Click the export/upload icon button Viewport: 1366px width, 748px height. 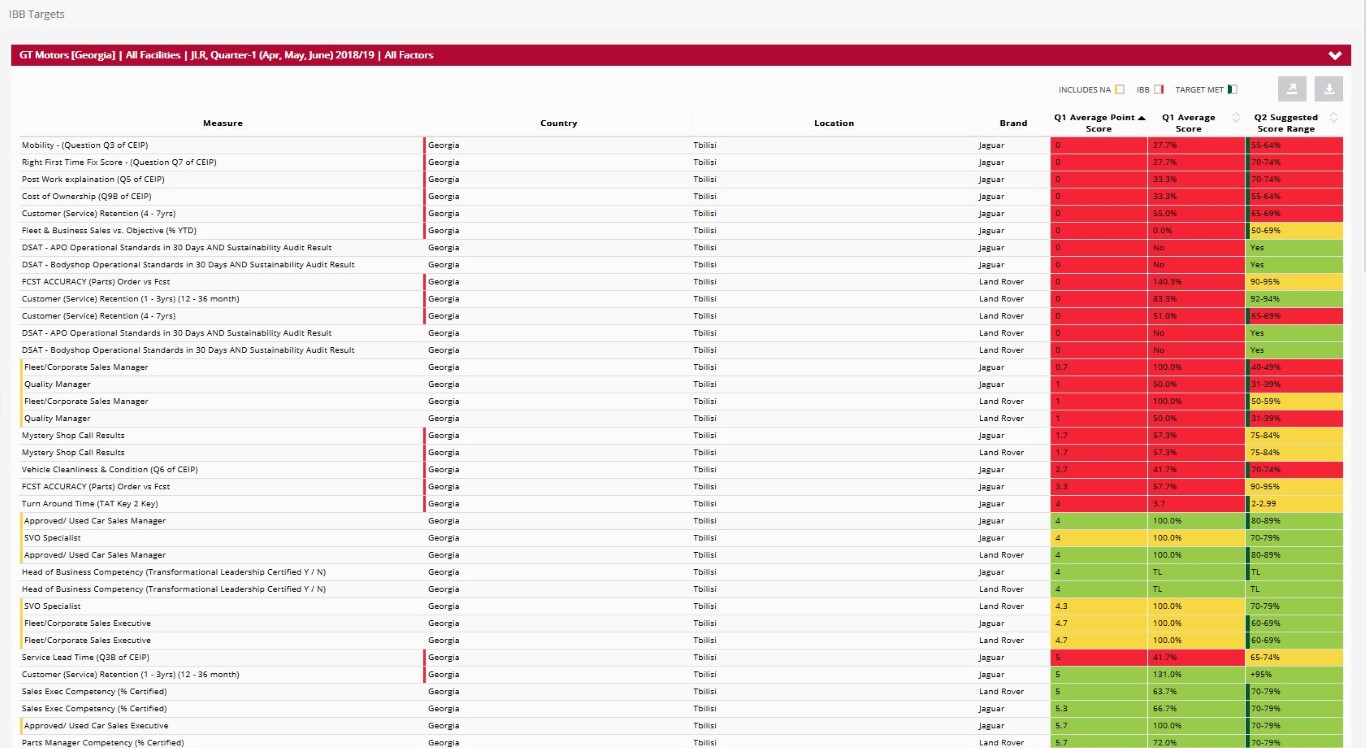click(1292, 89)
